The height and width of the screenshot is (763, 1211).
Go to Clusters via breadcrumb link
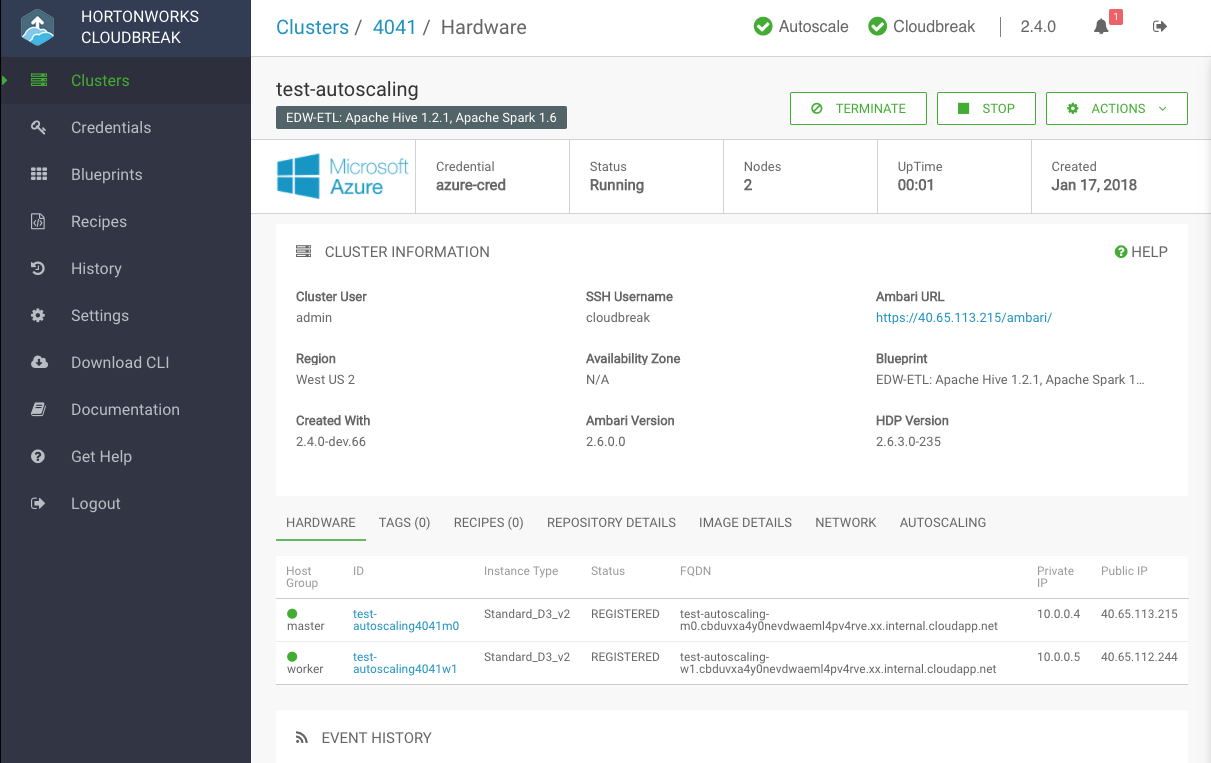coord(312,27)
